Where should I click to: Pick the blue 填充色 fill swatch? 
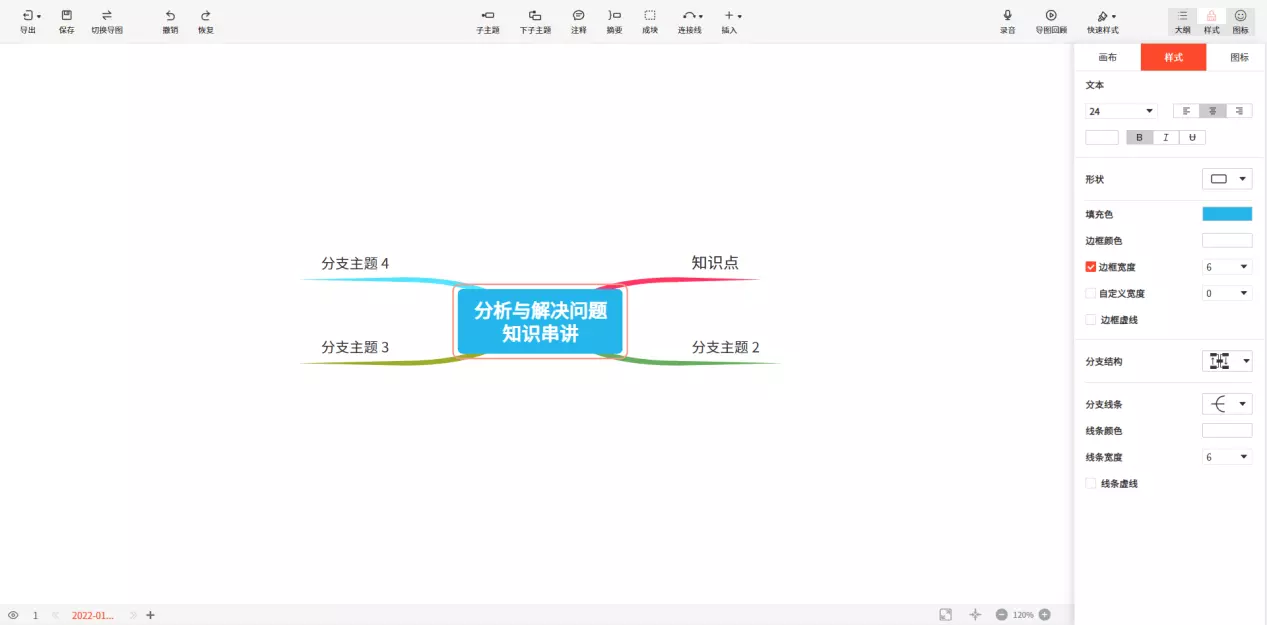pos(1226,214)
